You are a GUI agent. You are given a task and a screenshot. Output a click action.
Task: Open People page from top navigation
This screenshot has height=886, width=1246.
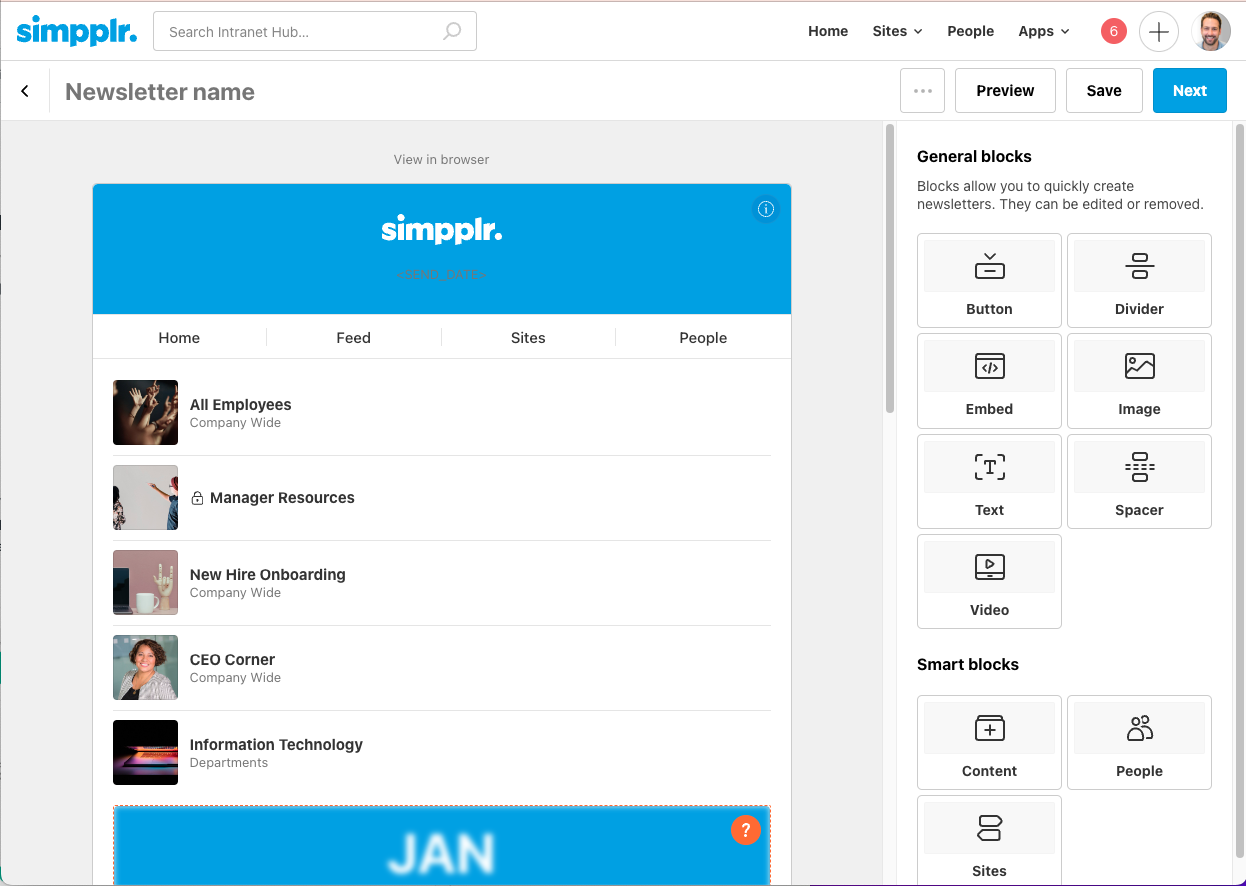tap(970, 31)
